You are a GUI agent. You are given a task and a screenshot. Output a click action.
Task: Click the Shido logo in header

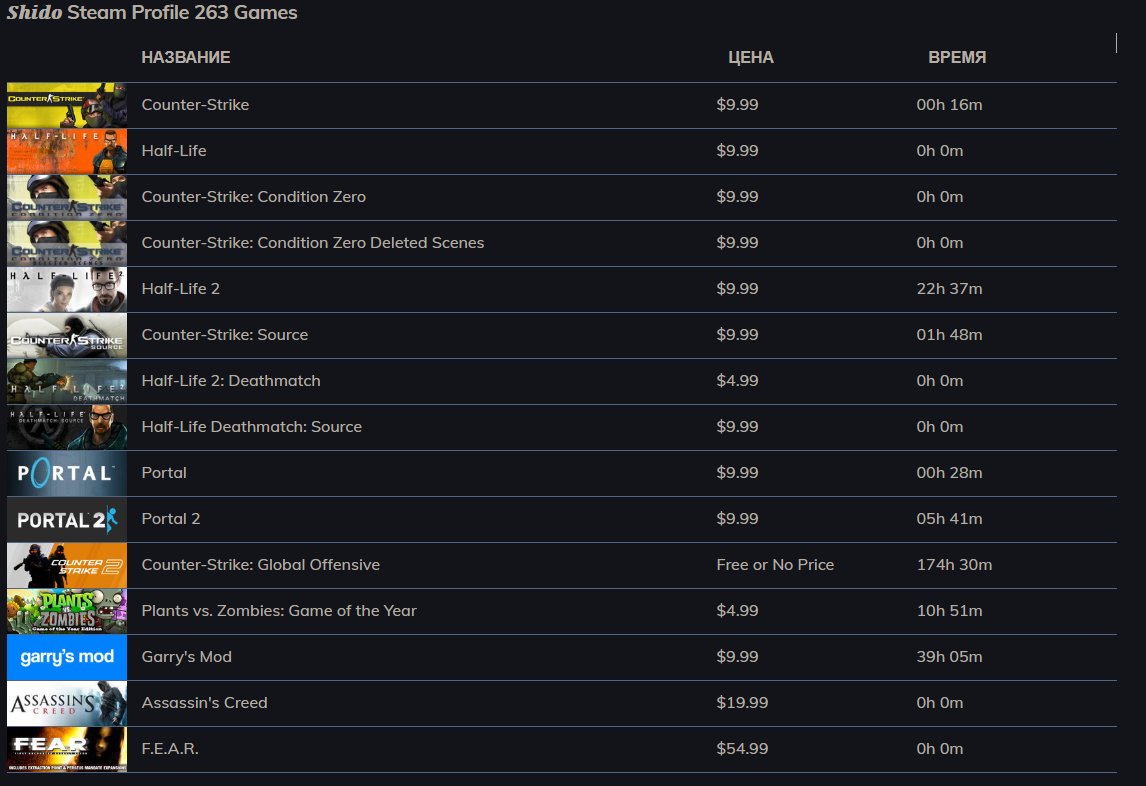click(34, 13)
